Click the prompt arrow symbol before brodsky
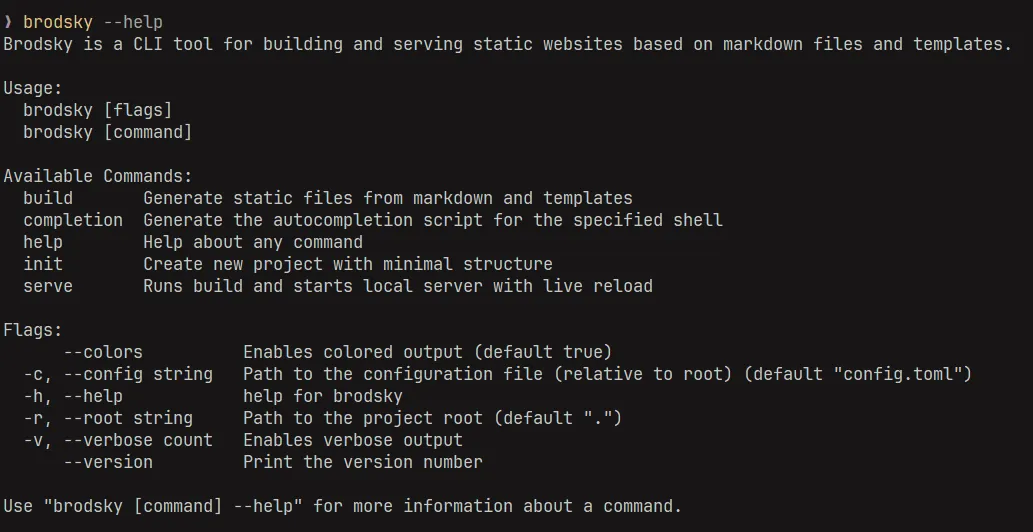 [x=8, y=22]
